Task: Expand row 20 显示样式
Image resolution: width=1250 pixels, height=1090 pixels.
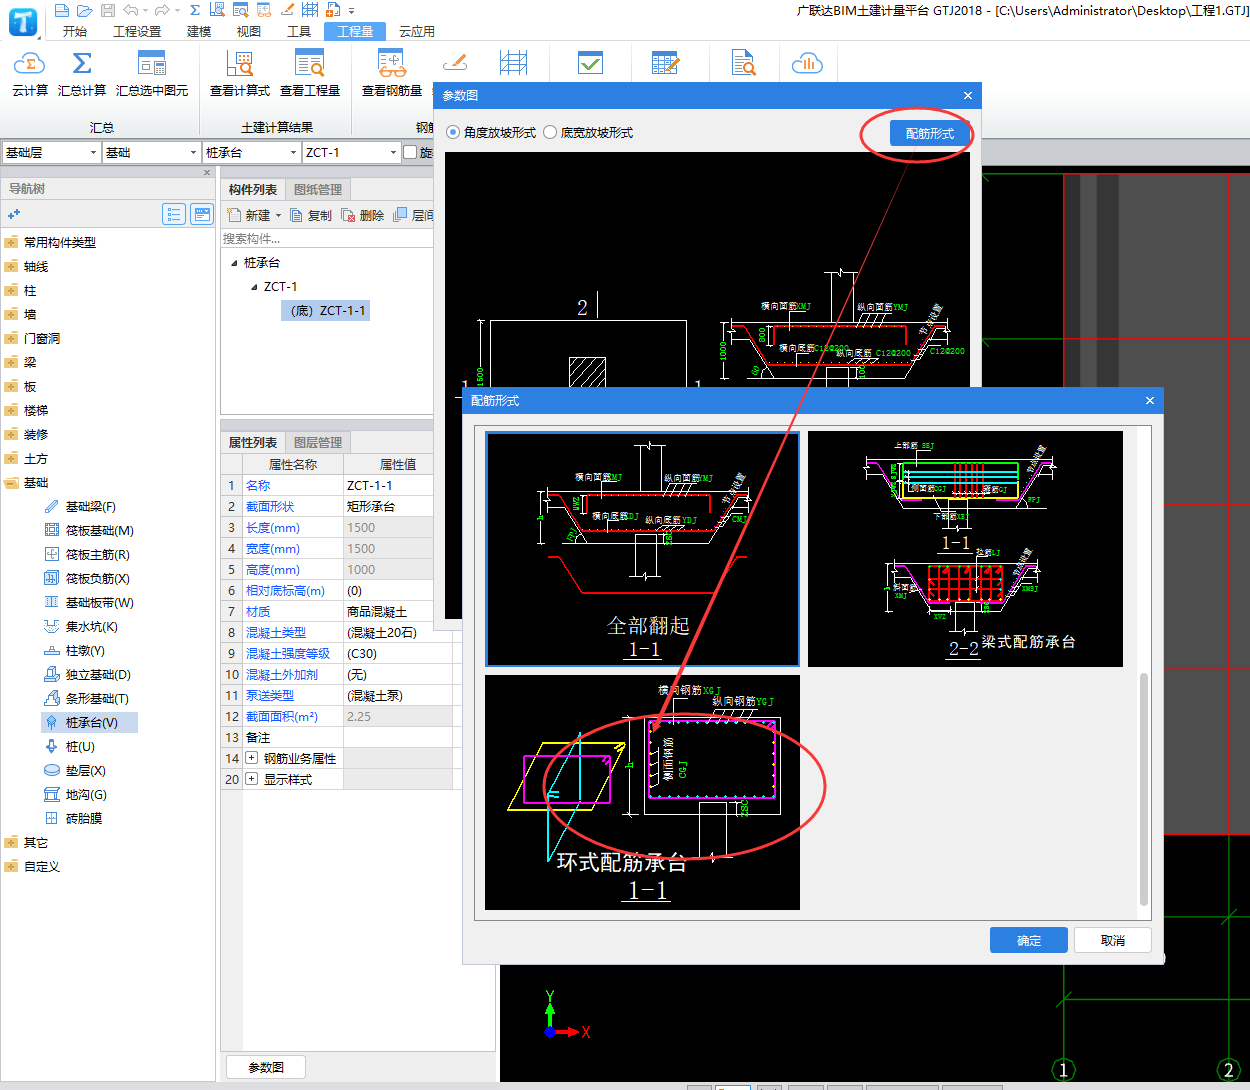Action: (251, 779)
